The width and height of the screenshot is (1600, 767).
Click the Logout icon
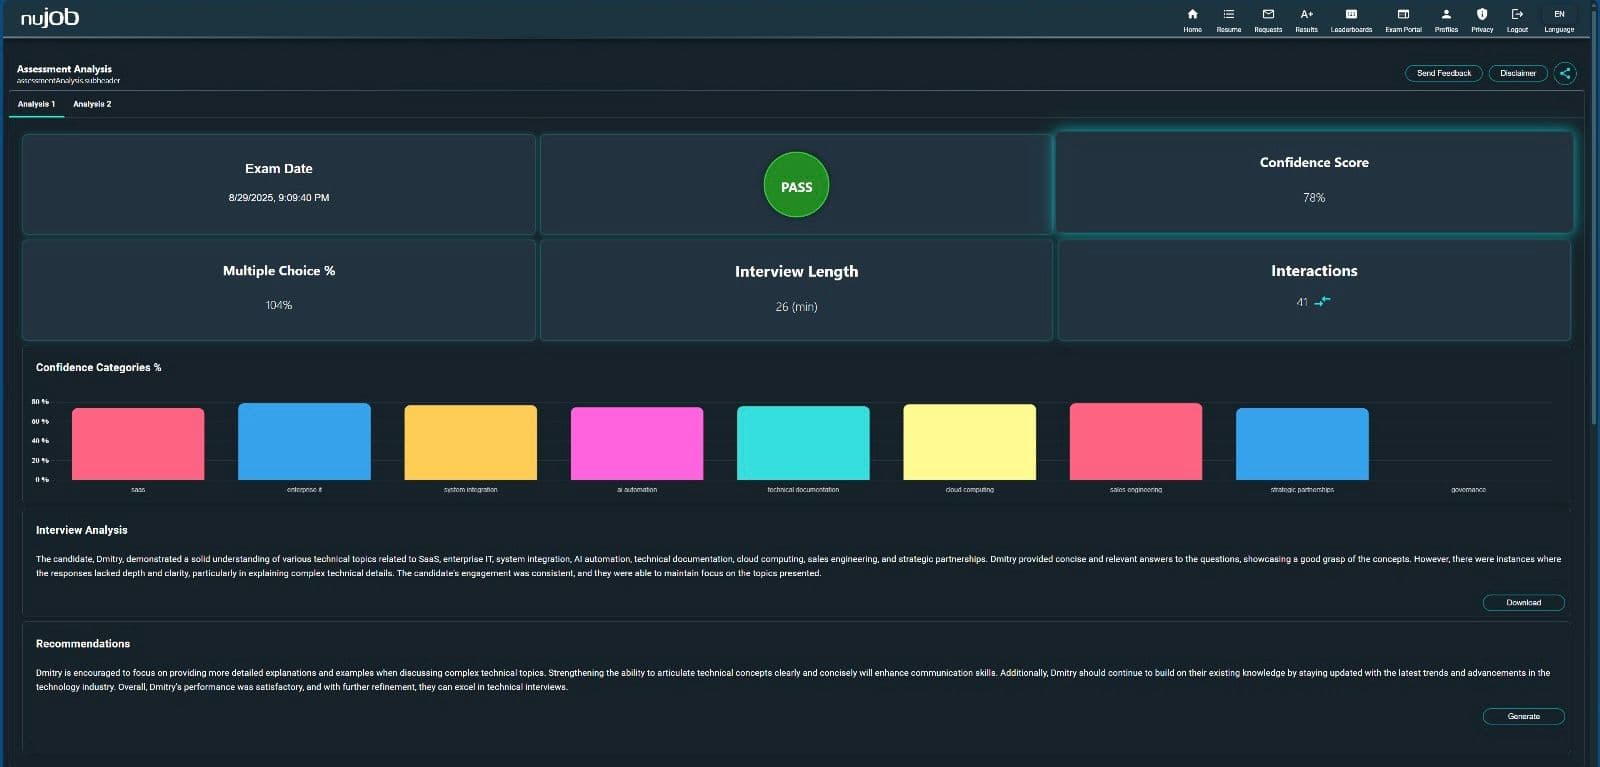click(1517, 15)
